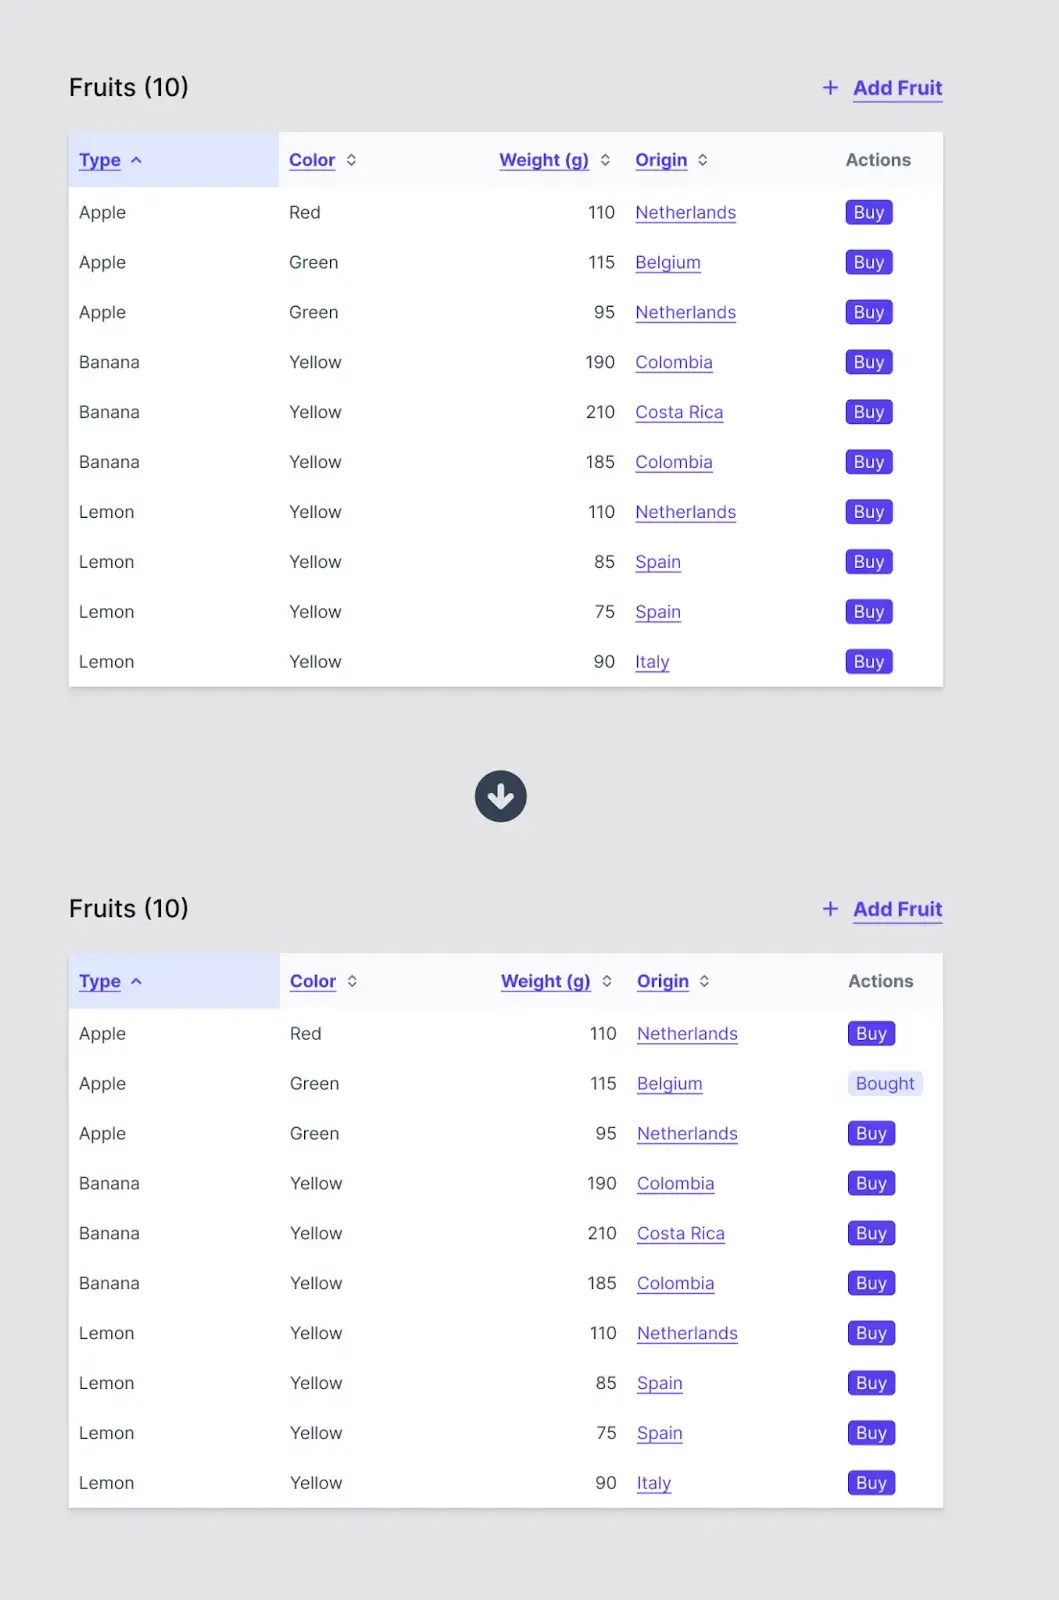Buy the red Apple in top table
This screenshot has width=1059, height=1600.
[x=869, y=212]
